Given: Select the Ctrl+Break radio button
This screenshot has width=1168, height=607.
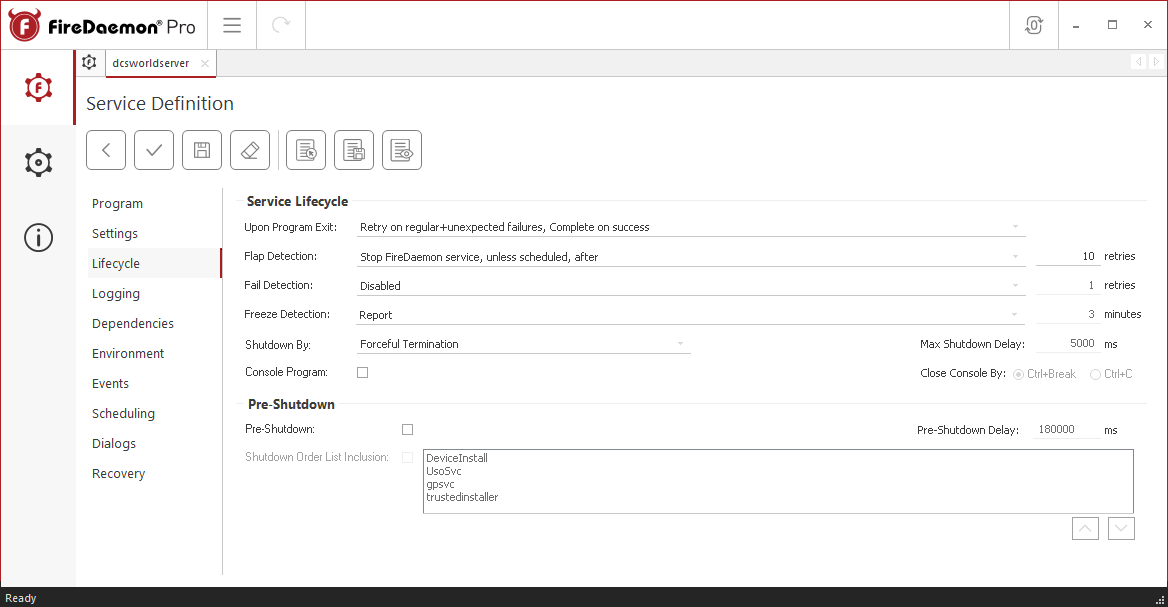Looking at the screenshot, I should [x=1018, y=374].
